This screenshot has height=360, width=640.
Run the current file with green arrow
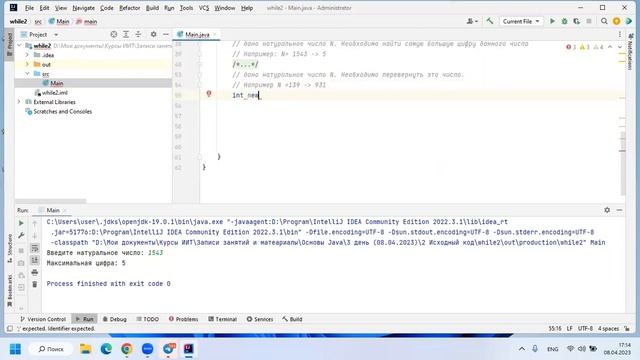[x=552, y=21]
